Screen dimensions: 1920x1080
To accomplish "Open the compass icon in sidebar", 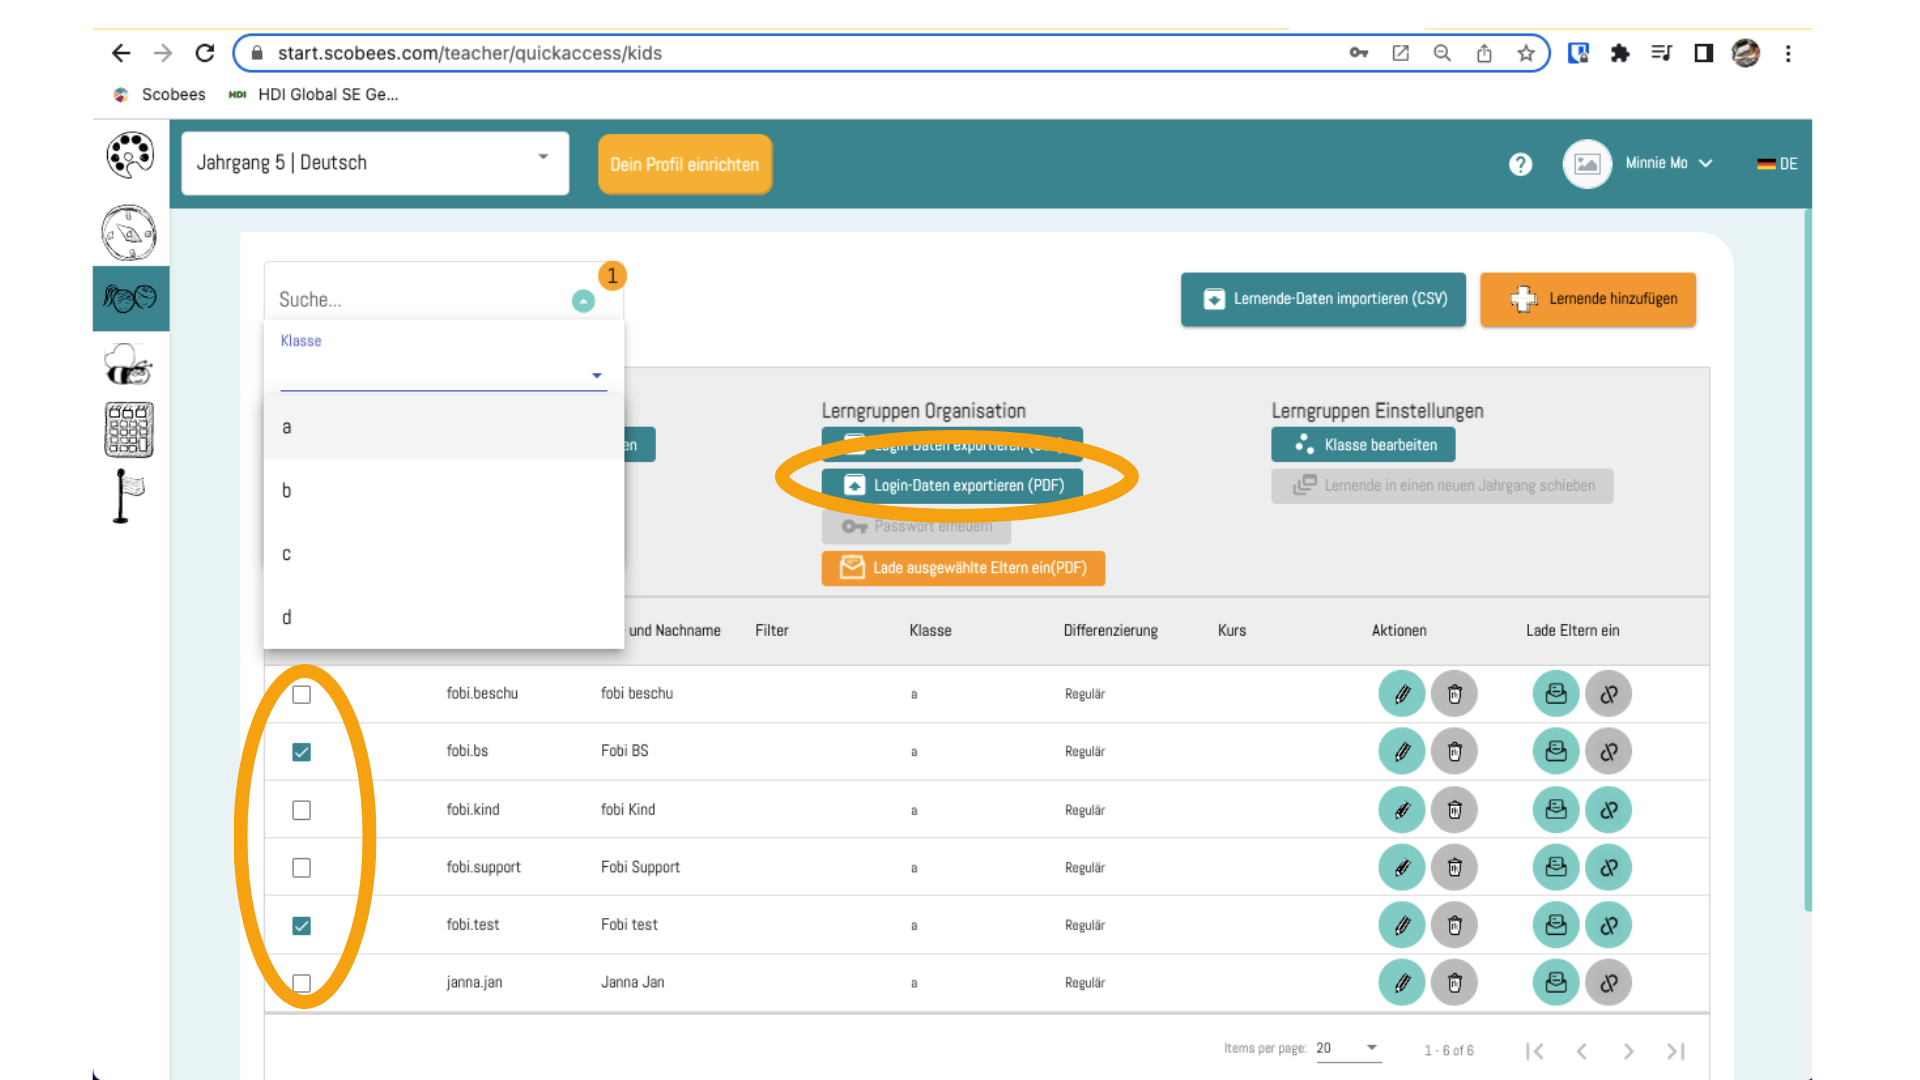I will click(x=129, y=233).
